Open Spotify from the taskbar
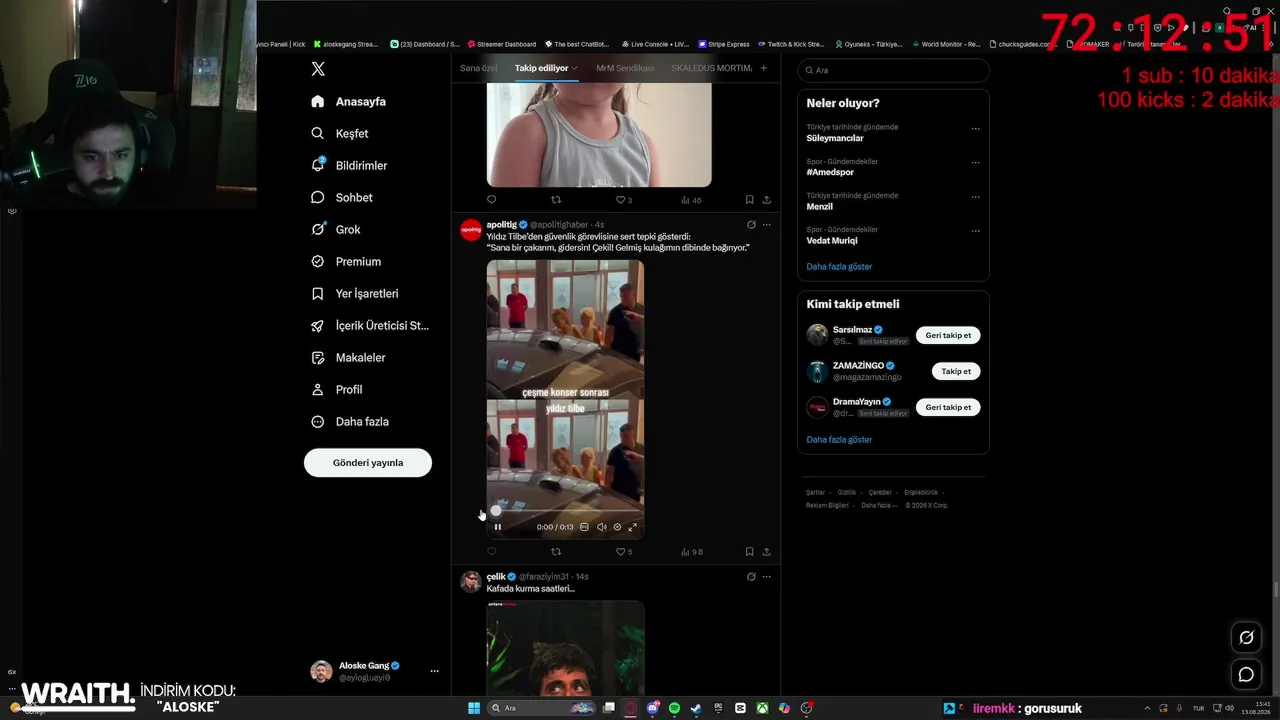 coord(674,708)
